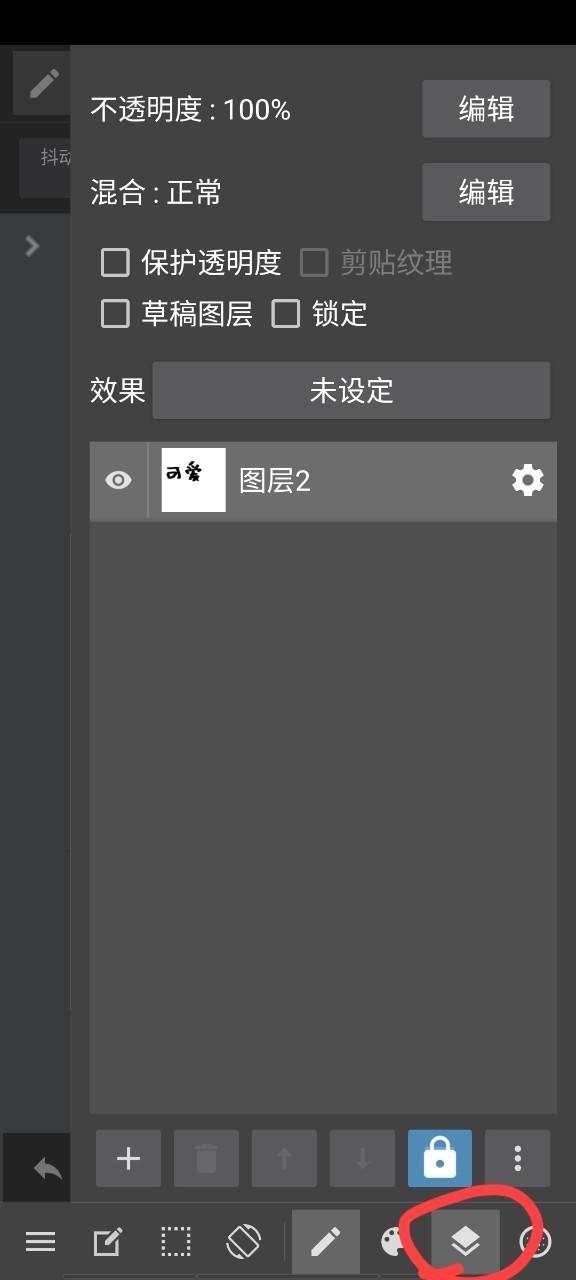Open the color palette icon
Image resolution: width=576 pixels, height=1280 pixels.
[395, 1243]
